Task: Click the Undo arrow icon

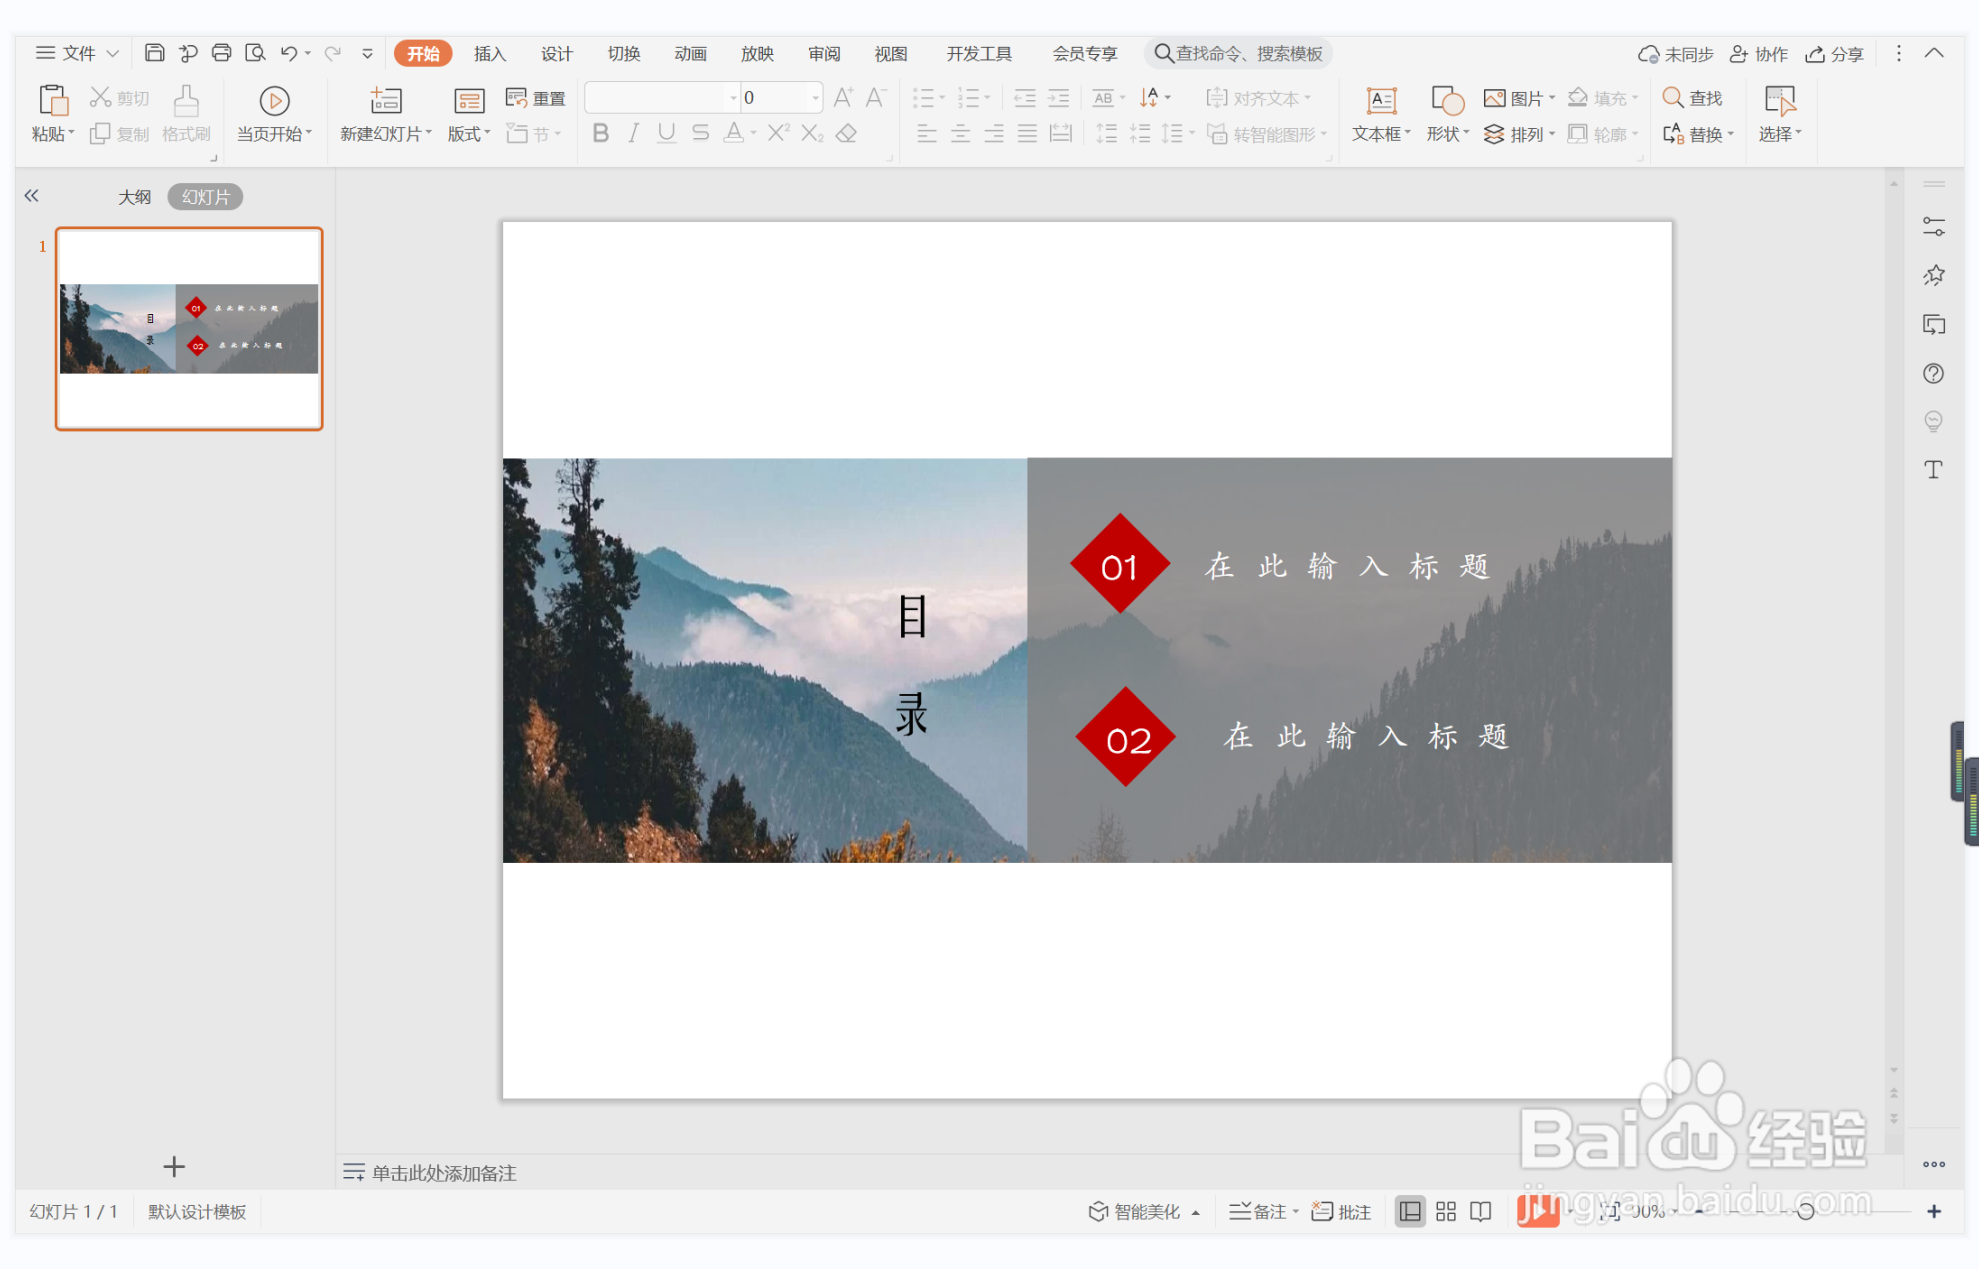Action: click(x=289, y=53)
